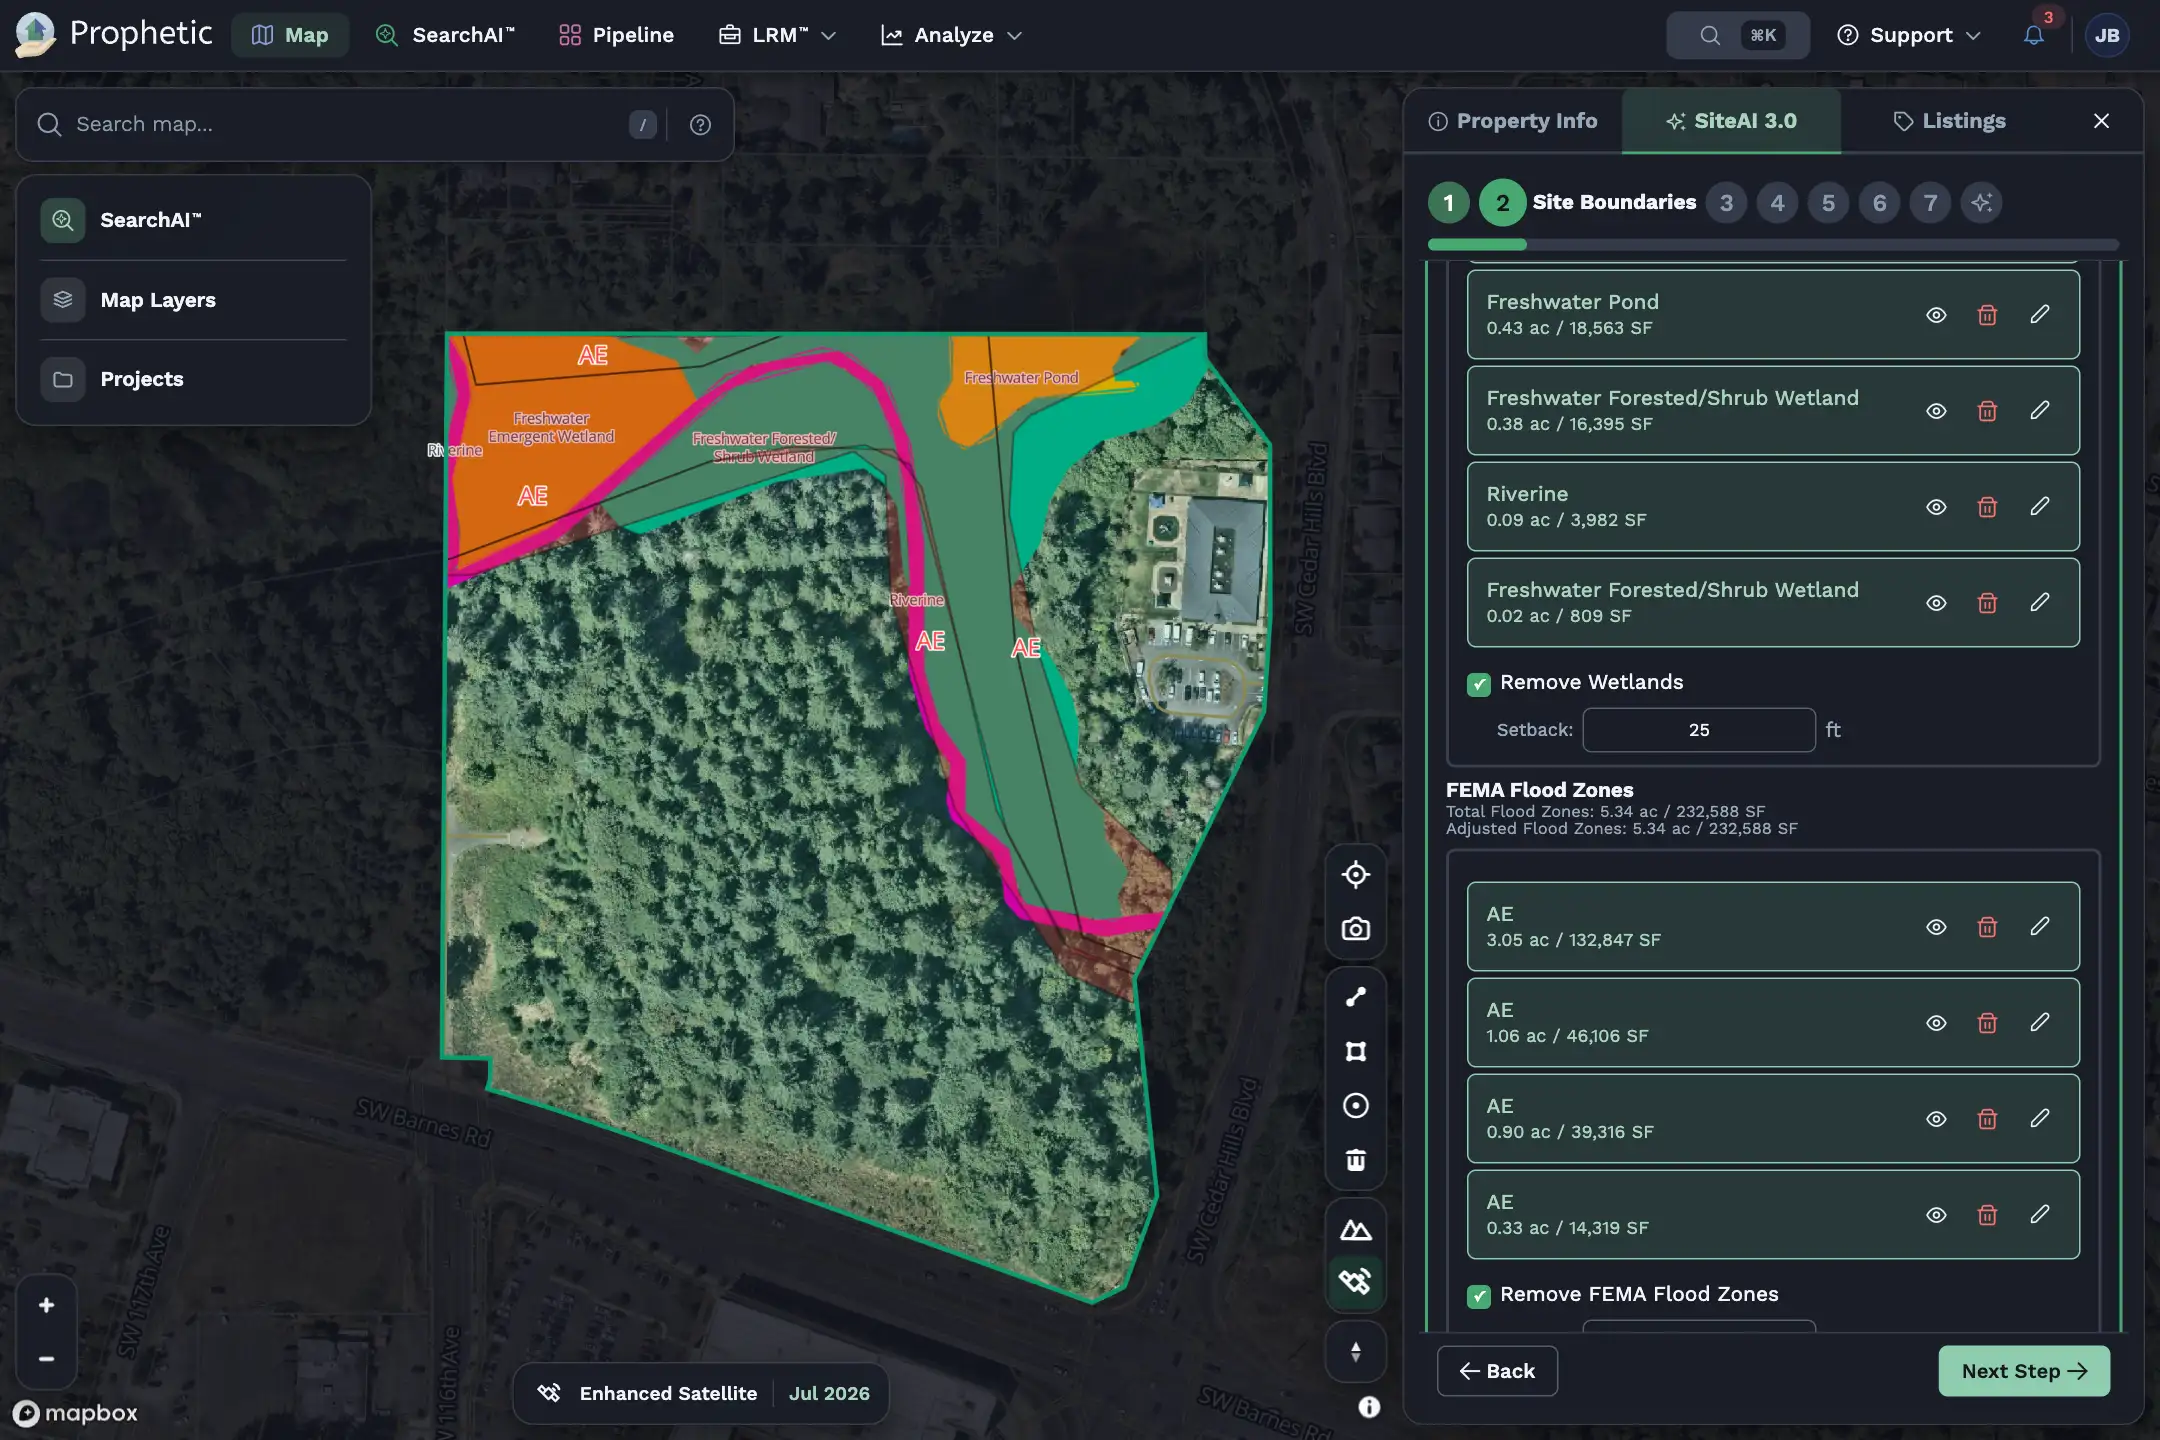2160x1440 pixels.
Task: Select the line measure drawing tool
Action: [x=1355, y=997]
